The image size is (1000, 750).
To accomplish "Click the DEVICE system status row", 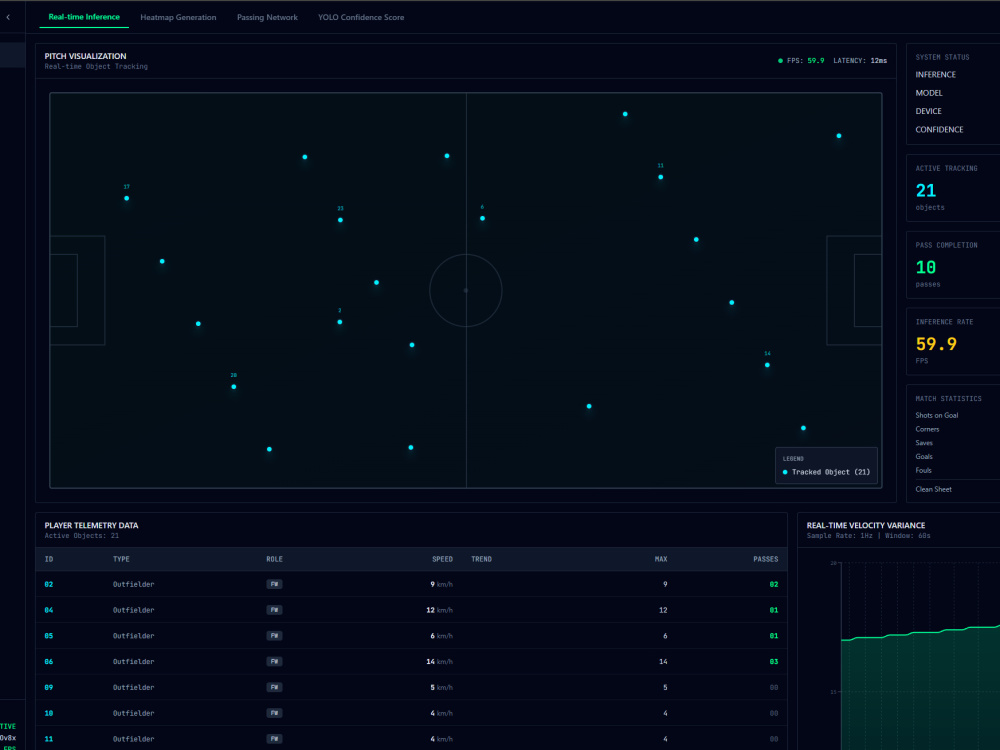I will click(929, 111).
